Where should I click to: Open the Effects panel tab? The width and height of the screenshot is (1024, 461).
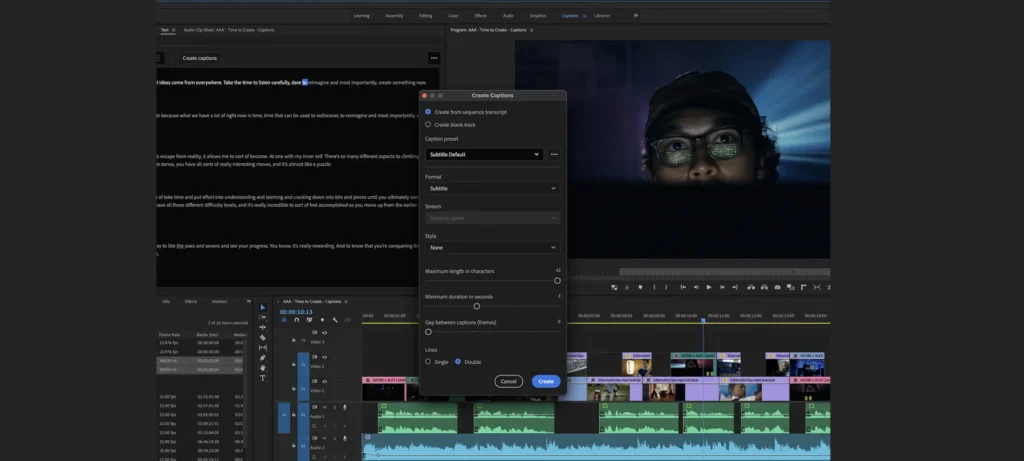point(190,301)
